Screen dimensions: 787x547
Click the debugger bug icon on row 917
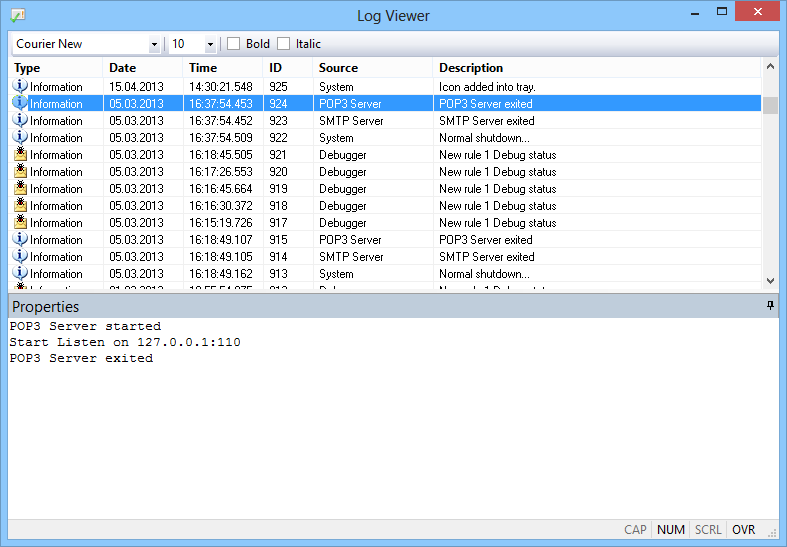(x=21, y=222)
